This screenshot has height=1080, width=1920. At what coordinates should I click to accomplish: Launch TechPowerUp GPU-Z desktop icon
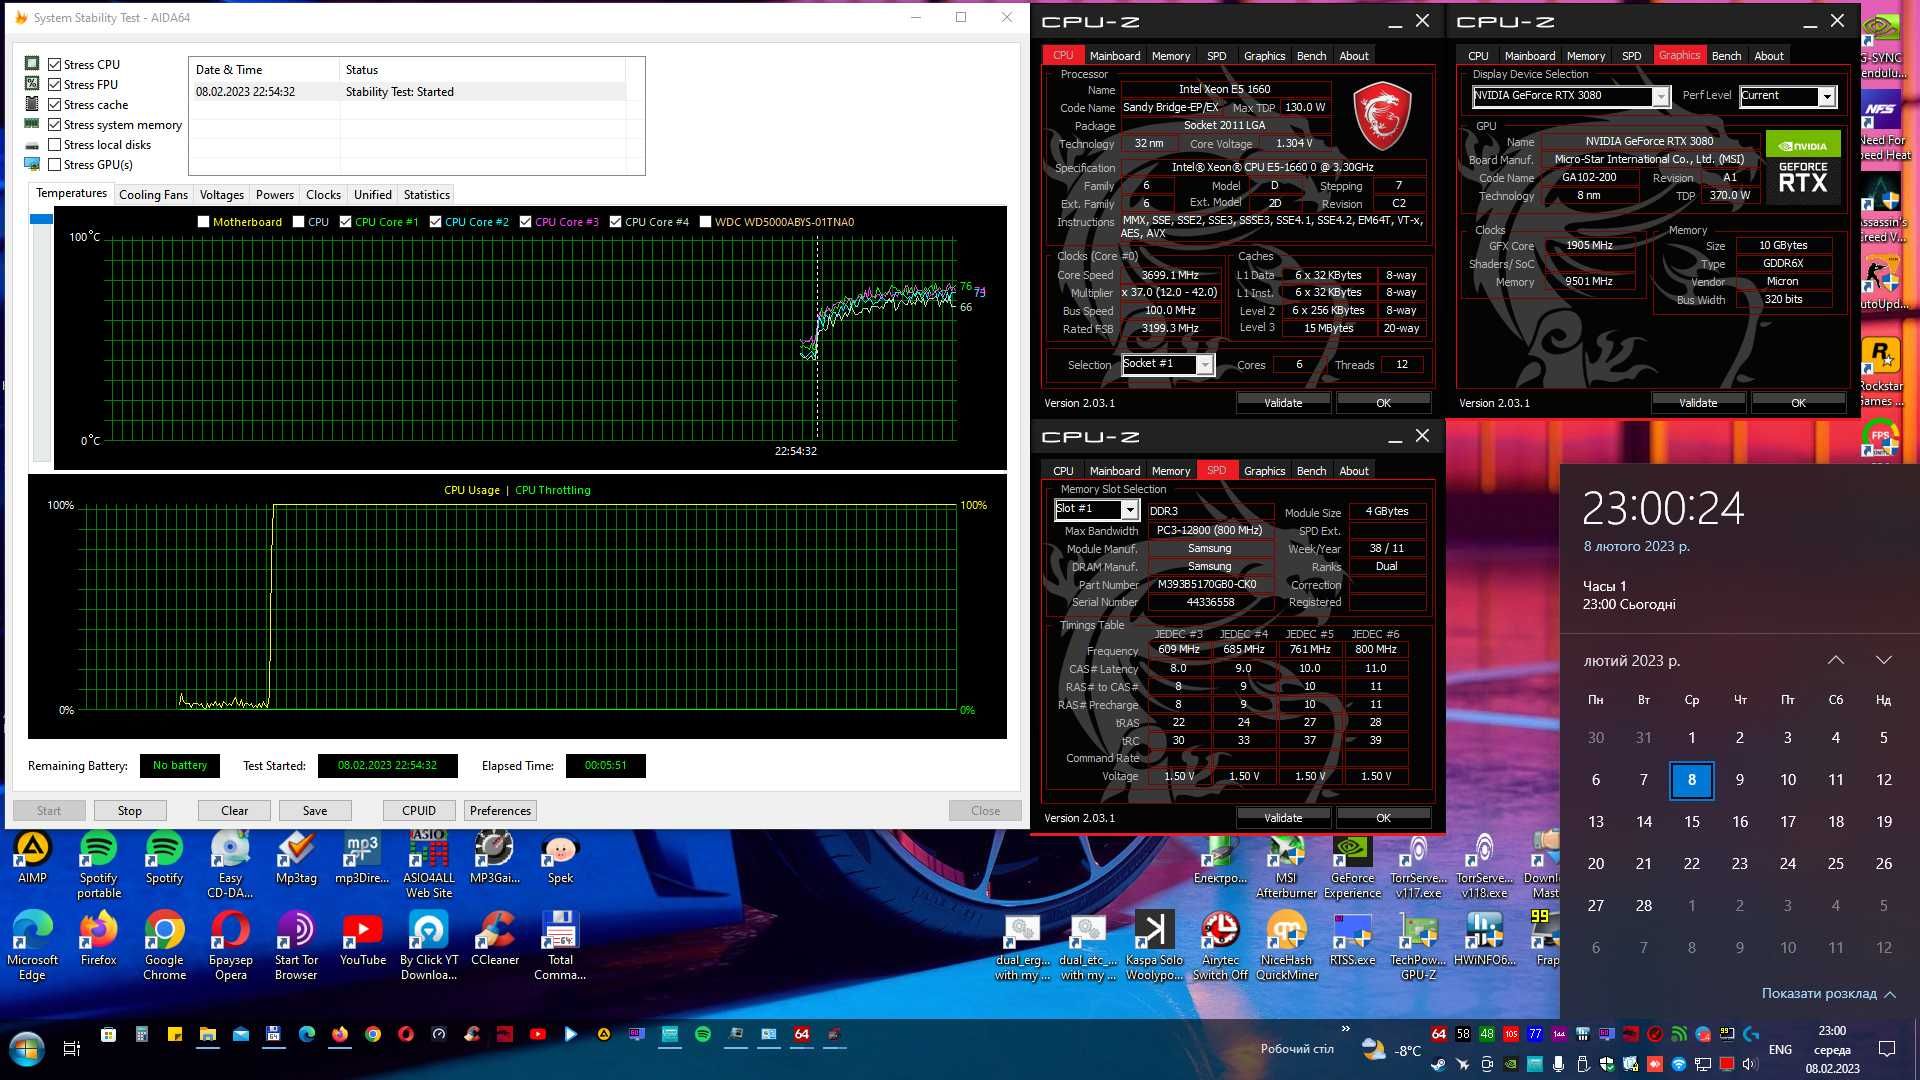click(x=1418, y=946)
